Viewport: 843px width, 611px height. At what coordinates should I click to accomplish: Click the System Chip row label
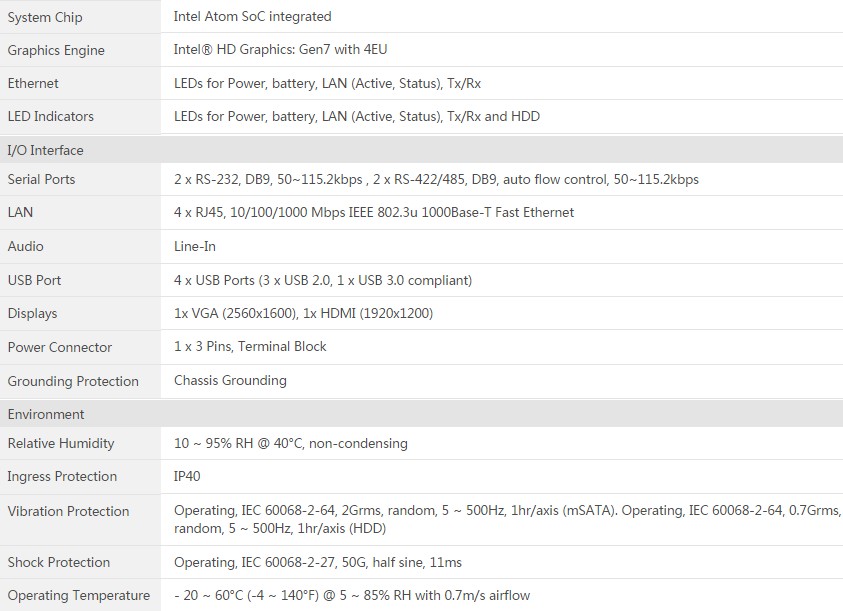(x=45, y=17)
